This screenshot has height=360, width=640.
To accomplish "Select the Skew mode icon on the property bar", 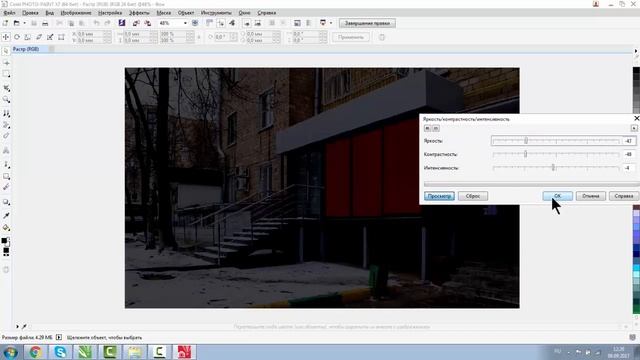I will point(39,37).
